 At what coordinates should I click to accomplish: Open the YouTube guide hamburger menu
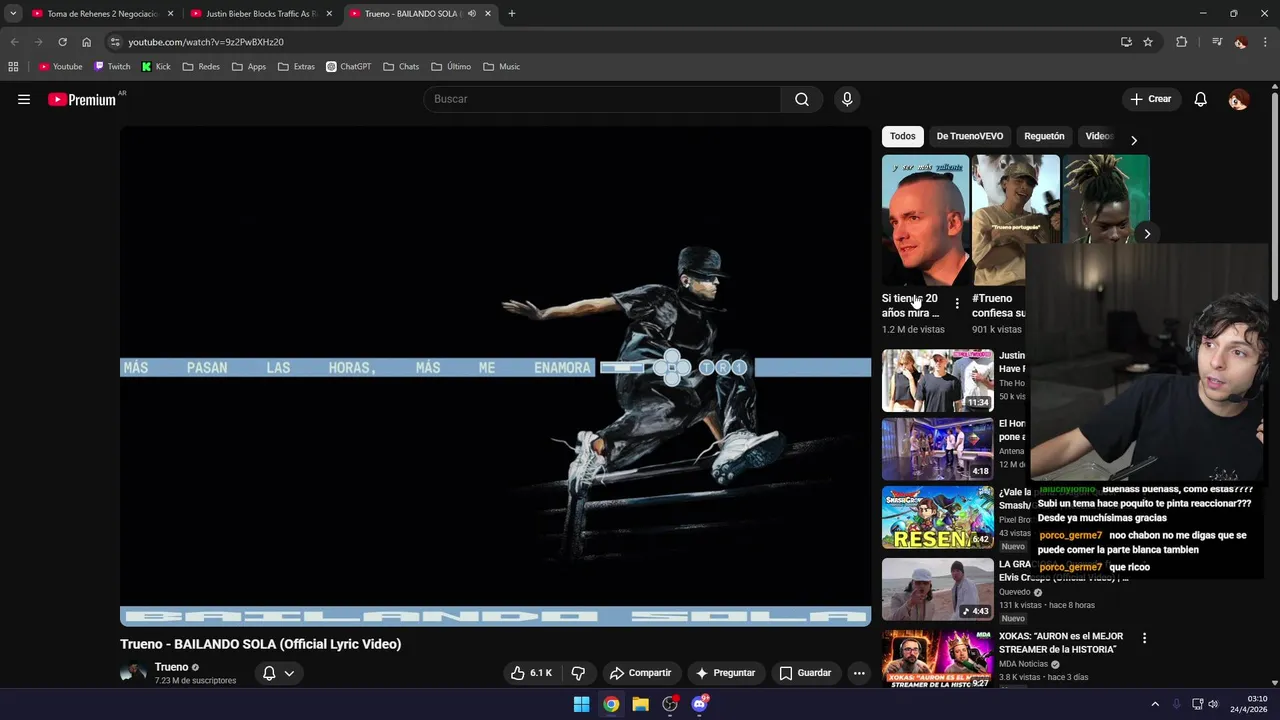[24, 99]
